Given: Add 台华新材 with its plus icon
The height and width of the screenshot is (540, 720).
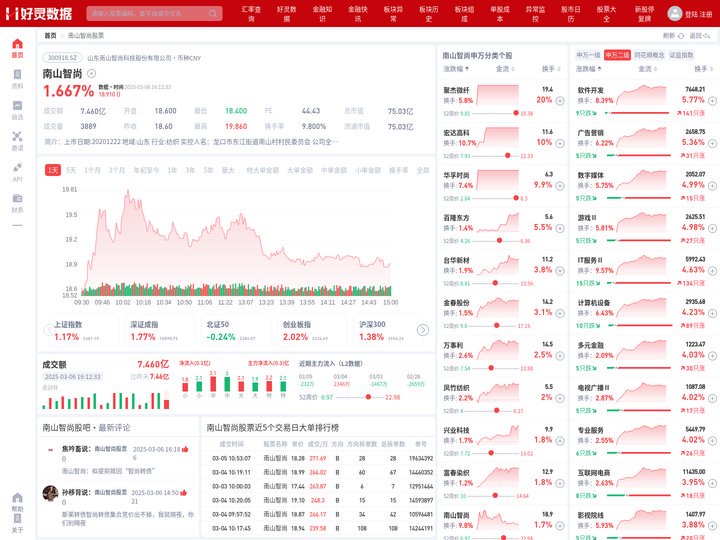Looking at the screenshot, I should (x=560, y=271).
